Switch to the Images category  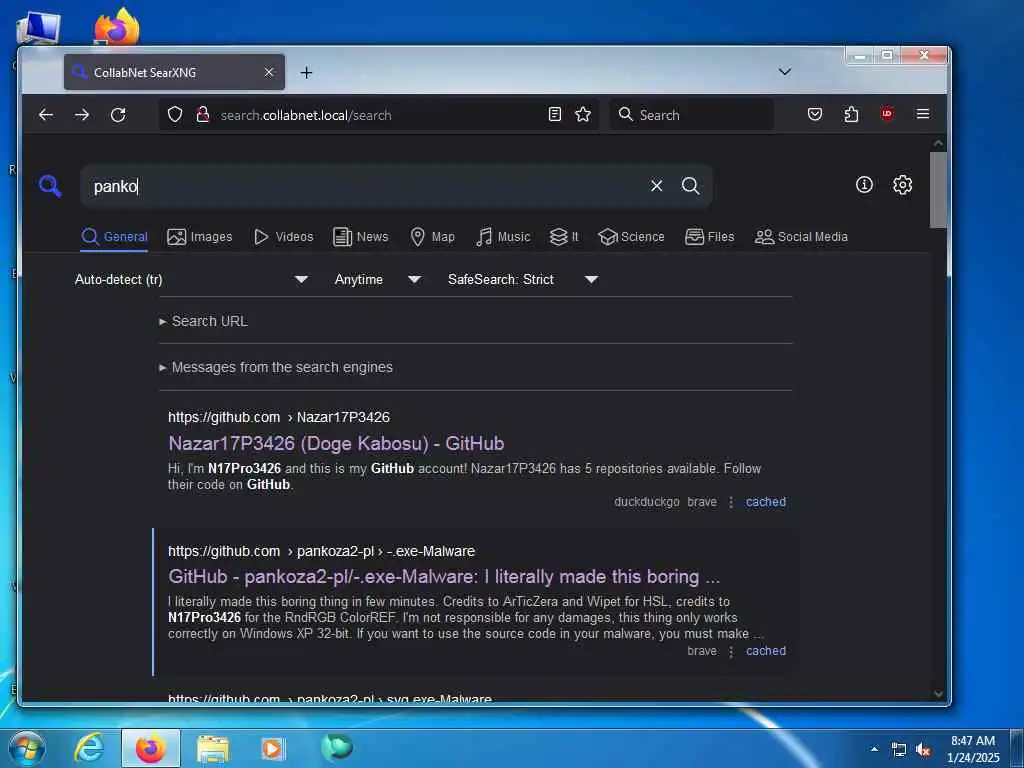pos(200,237)
